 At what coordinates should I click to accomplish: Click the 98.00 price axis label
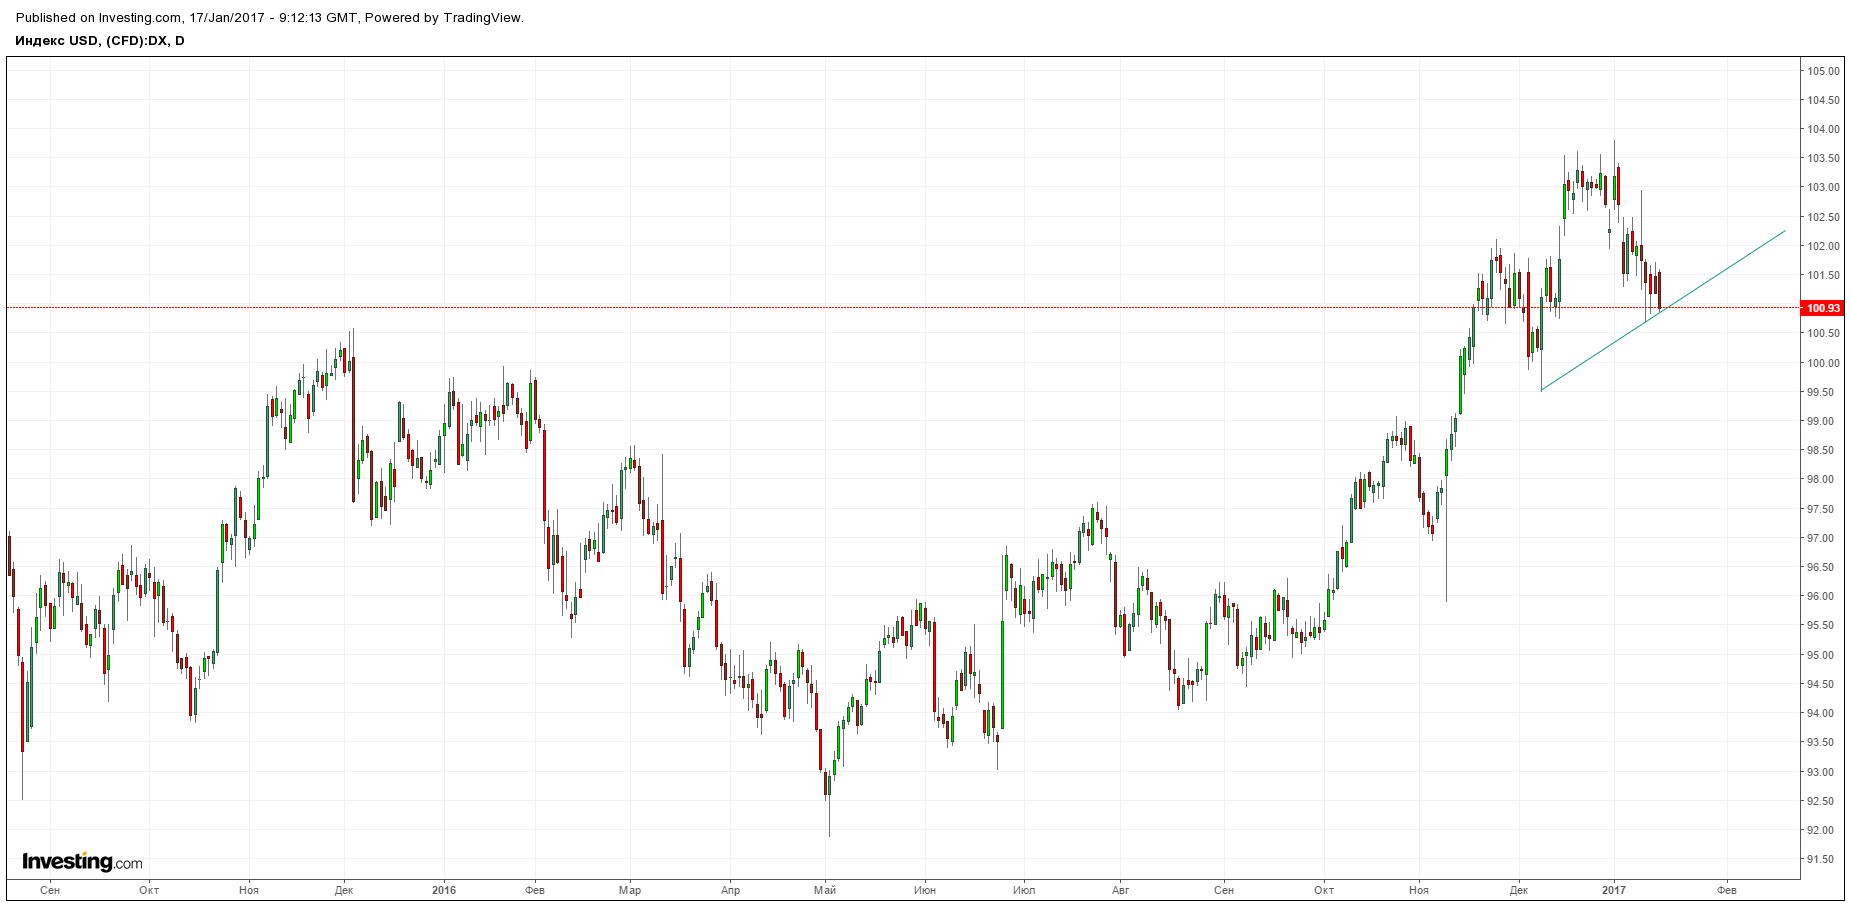coord(1820,479)
